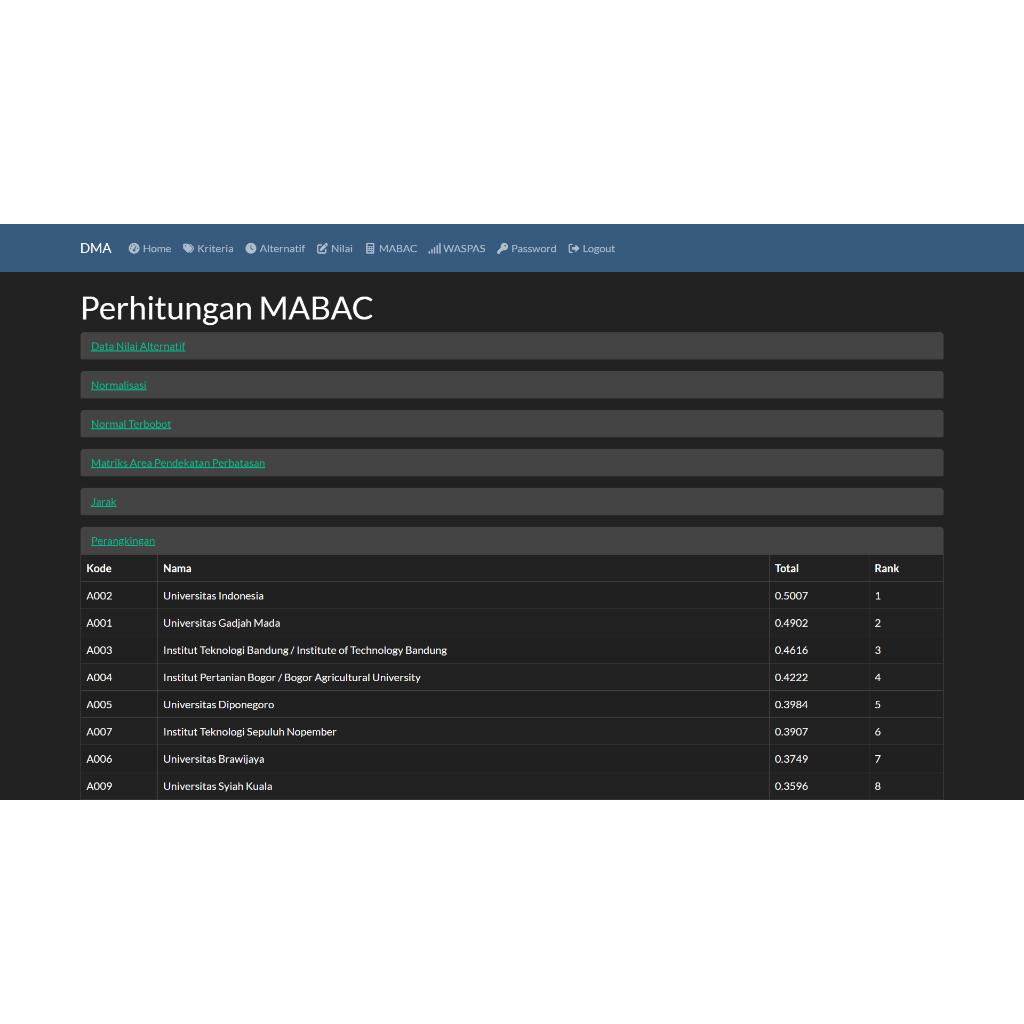Click code cell A002

pos(119,596)
